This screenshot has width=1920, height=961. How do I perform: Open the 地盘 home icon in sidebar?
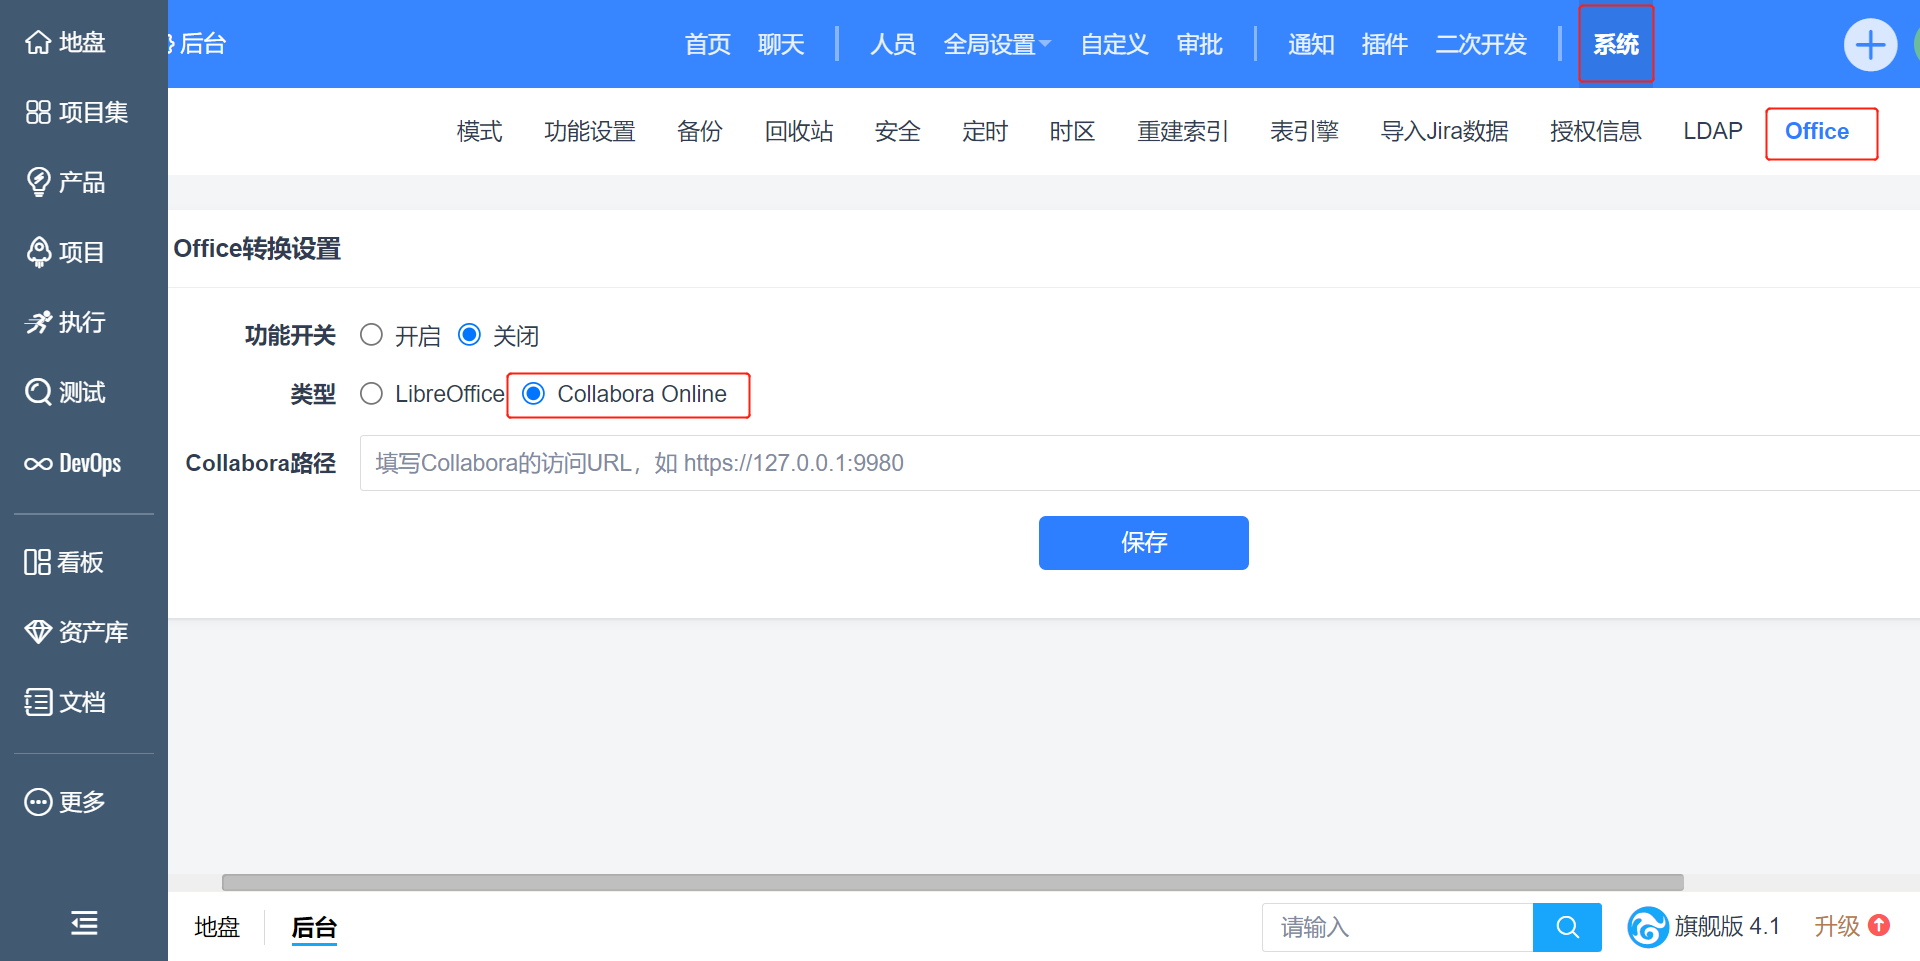(38, 43)
